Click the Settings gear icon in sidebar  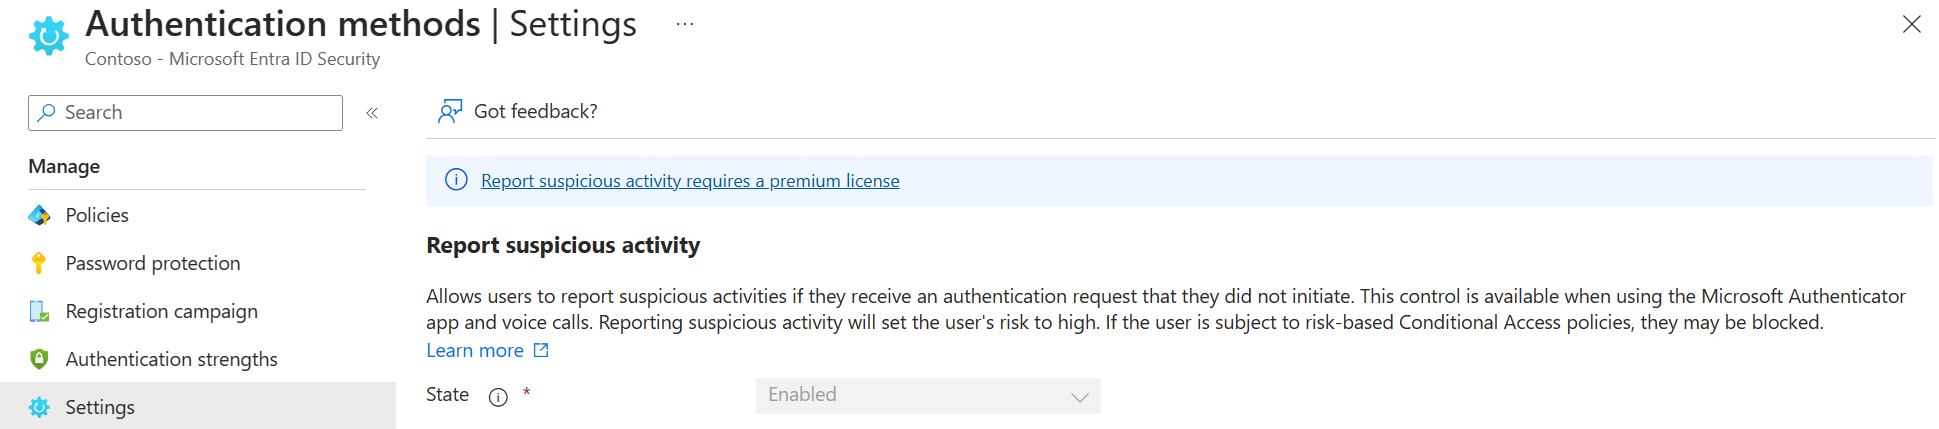coord(39,407)
